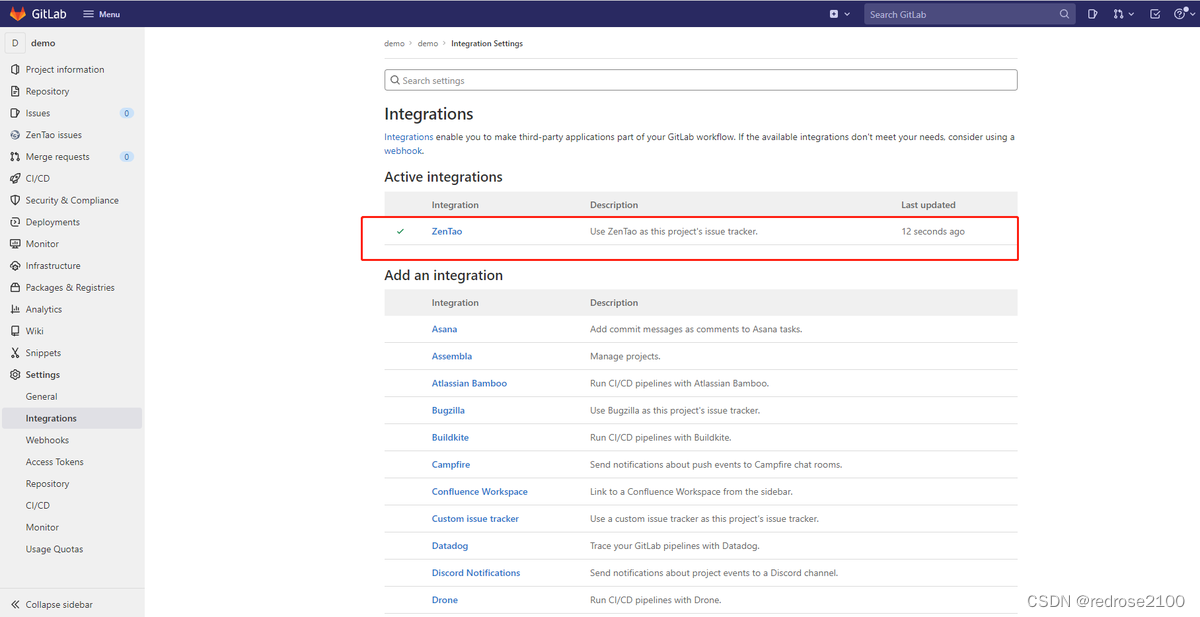
Task: Open the active ZenTao integration
Action: tap(447, 231)
